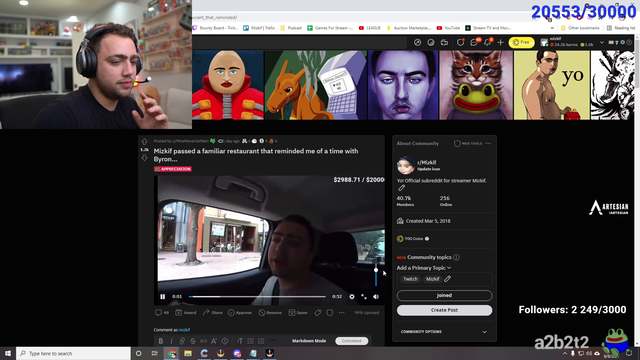This screenshot has height=360, width=640.
Task: Open the post's 40 comments
Action: [x=162, y=313]
